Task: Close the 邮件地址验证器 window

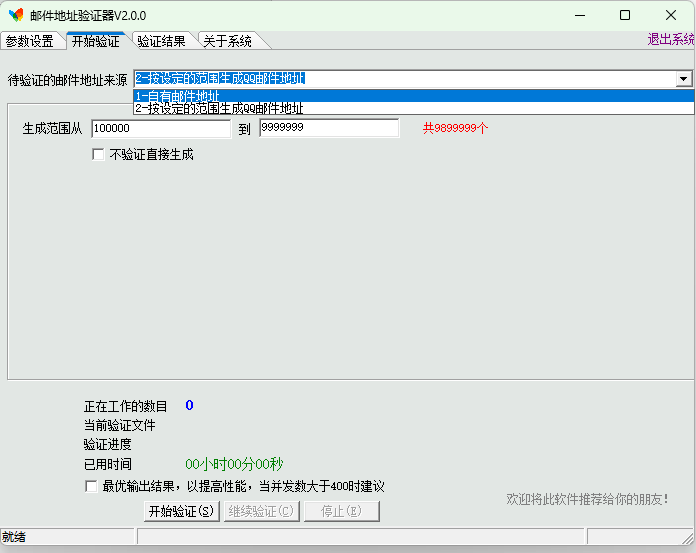Action: coord(671,16)
